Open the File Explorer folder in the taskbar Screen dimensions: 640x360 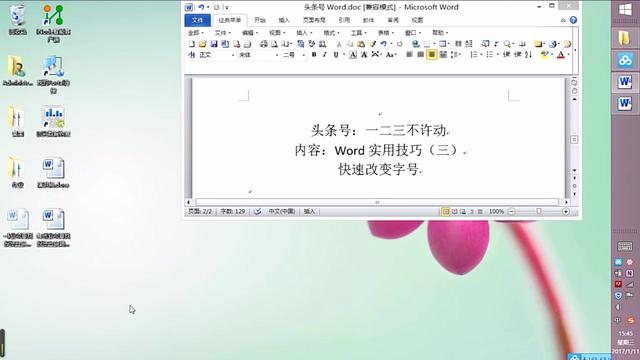[x=625, y=38]
